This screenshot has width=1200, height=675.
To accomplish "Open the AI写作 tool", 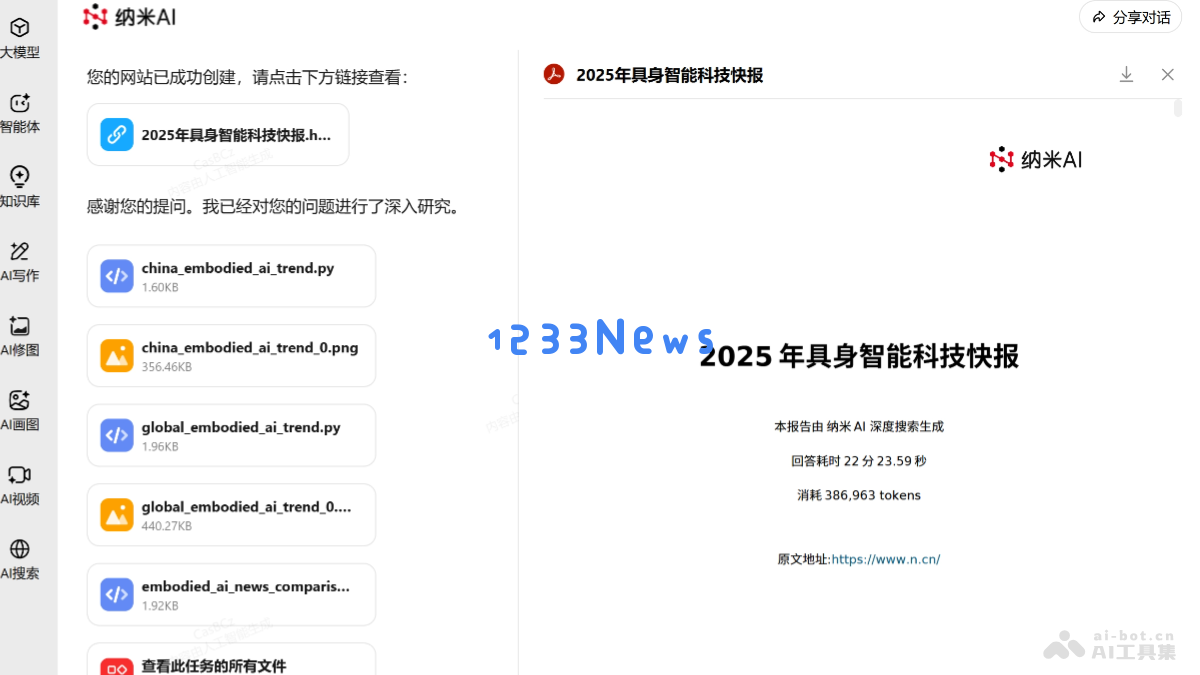I will pyautogui.click(x=20, y=262).
